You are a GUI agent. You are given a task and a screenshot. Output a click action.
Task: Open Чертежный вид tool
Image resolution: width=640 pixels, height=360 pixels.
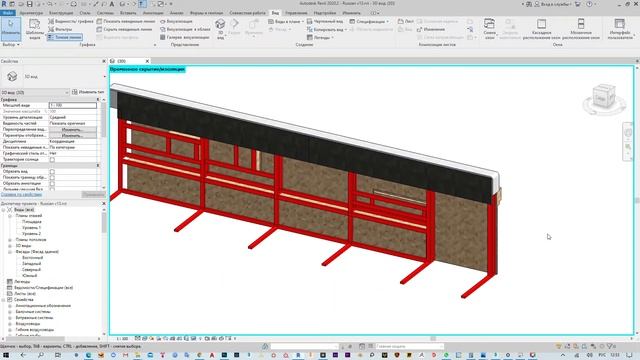pyautogui.click(x=325, y=21)
